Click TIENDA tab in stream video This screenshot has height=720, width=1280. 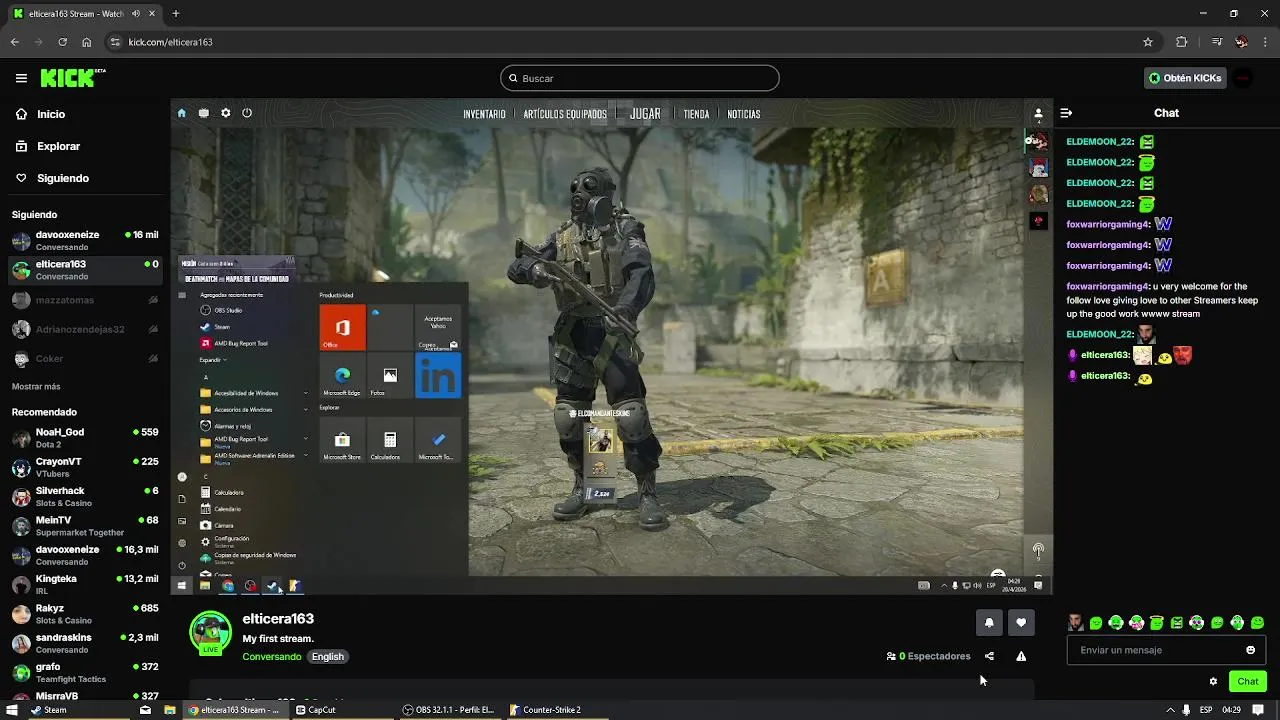click(696, 114)
